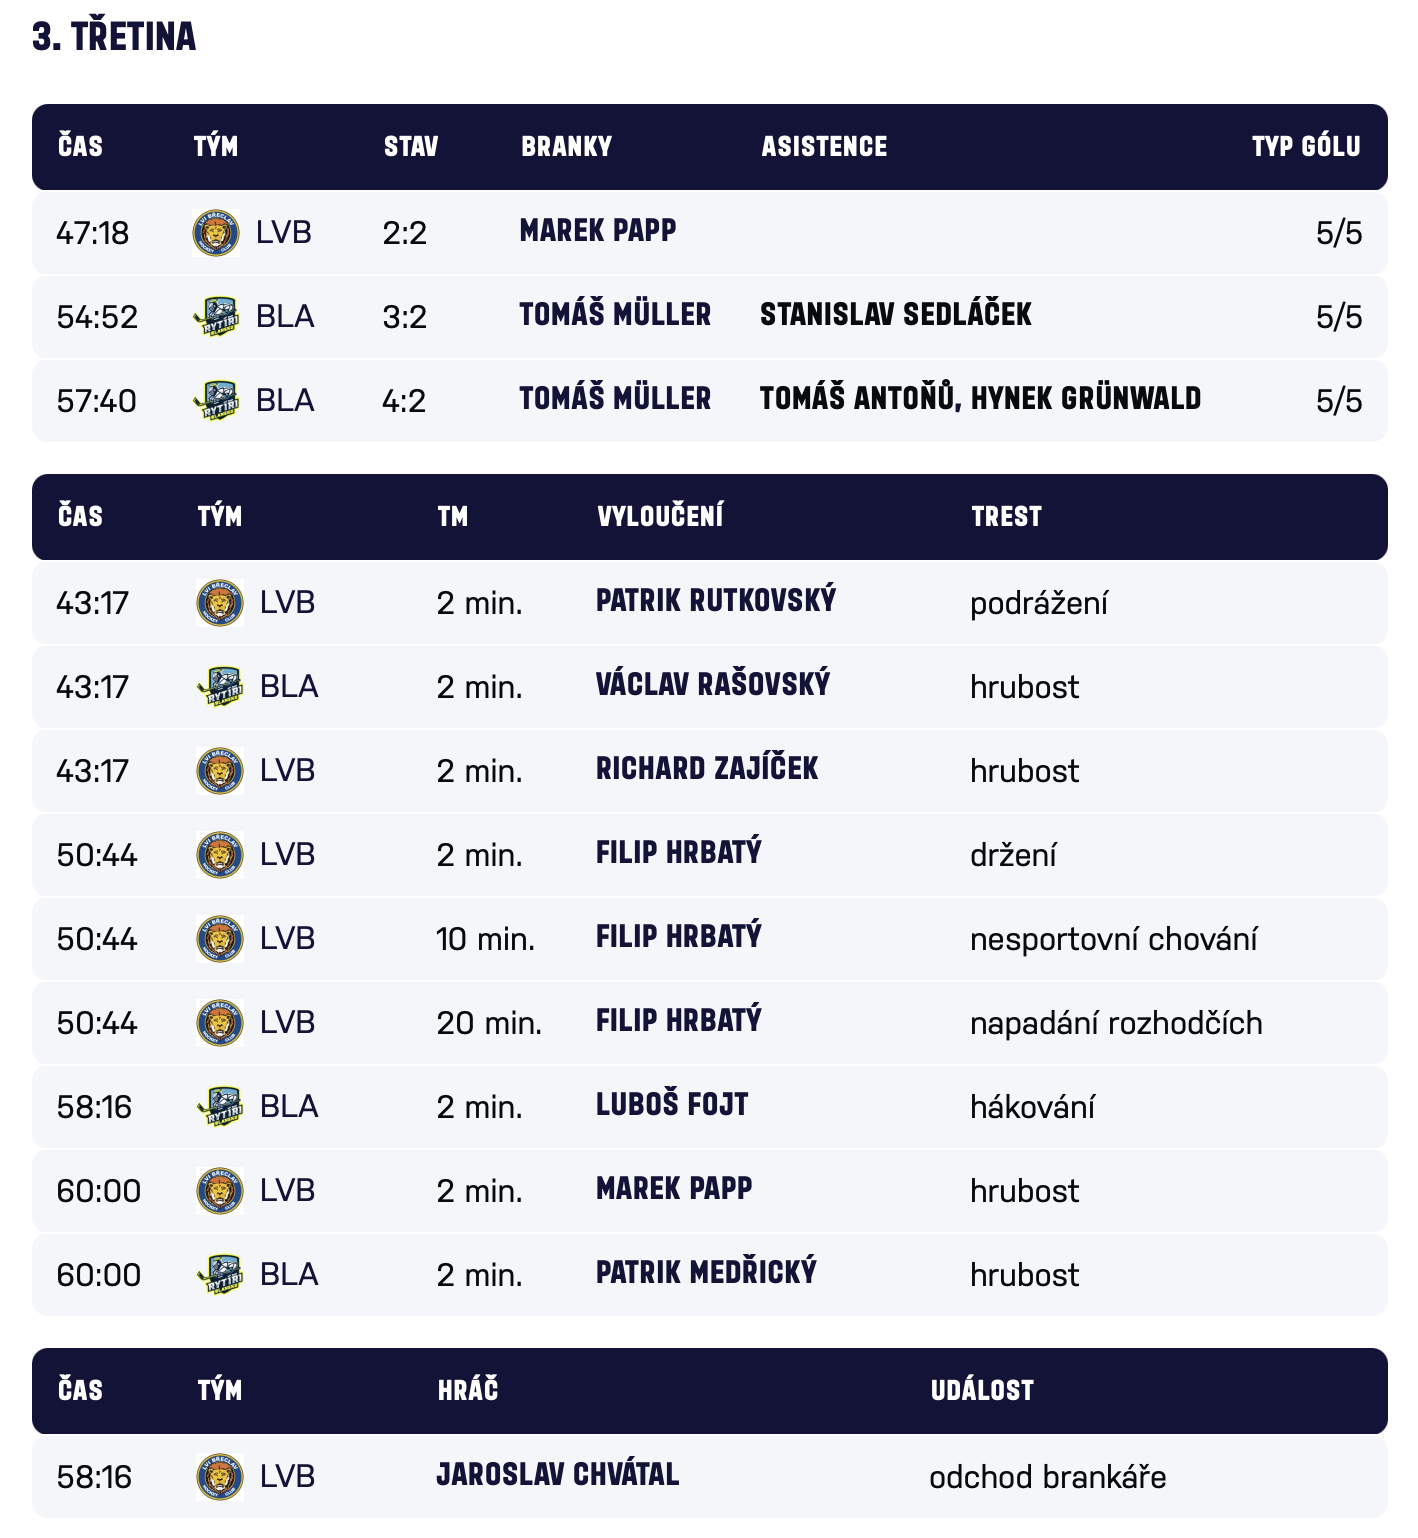Open Tomáš Müller link at 54:52
Screen dimensions: 1418x1538
tap(615, 315)
